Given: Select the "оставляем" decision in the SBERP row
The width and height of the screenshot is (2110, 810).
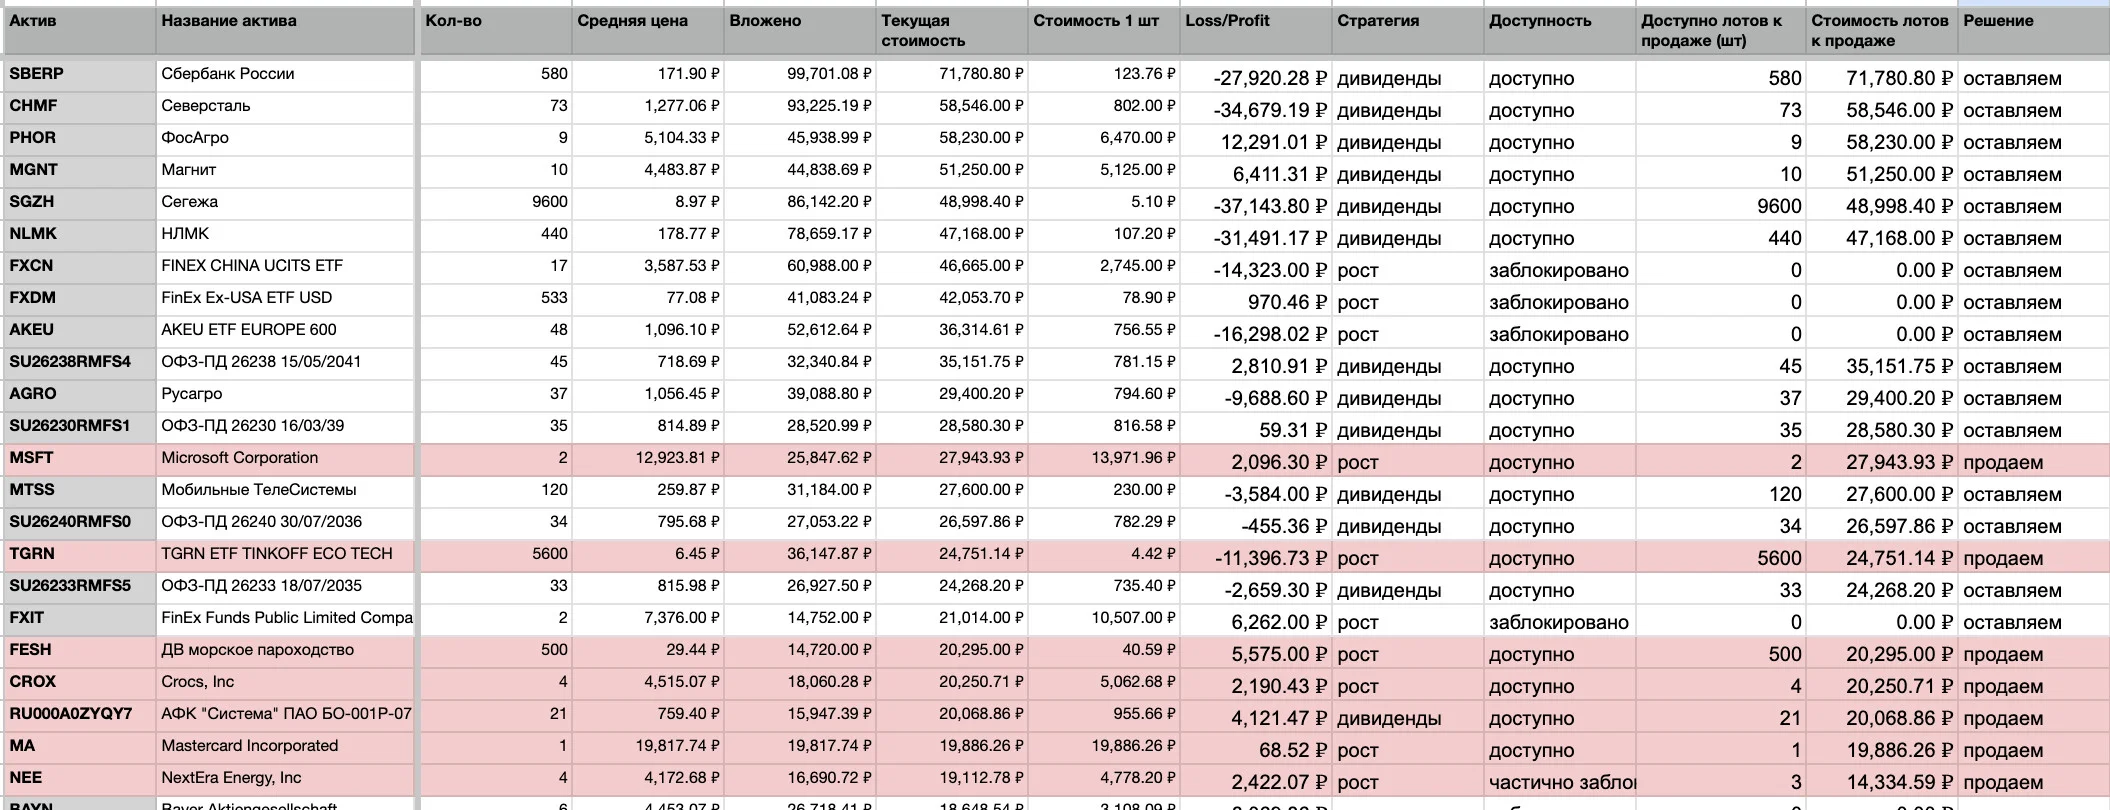Looking at the screenshot, I should [2034, 78].
